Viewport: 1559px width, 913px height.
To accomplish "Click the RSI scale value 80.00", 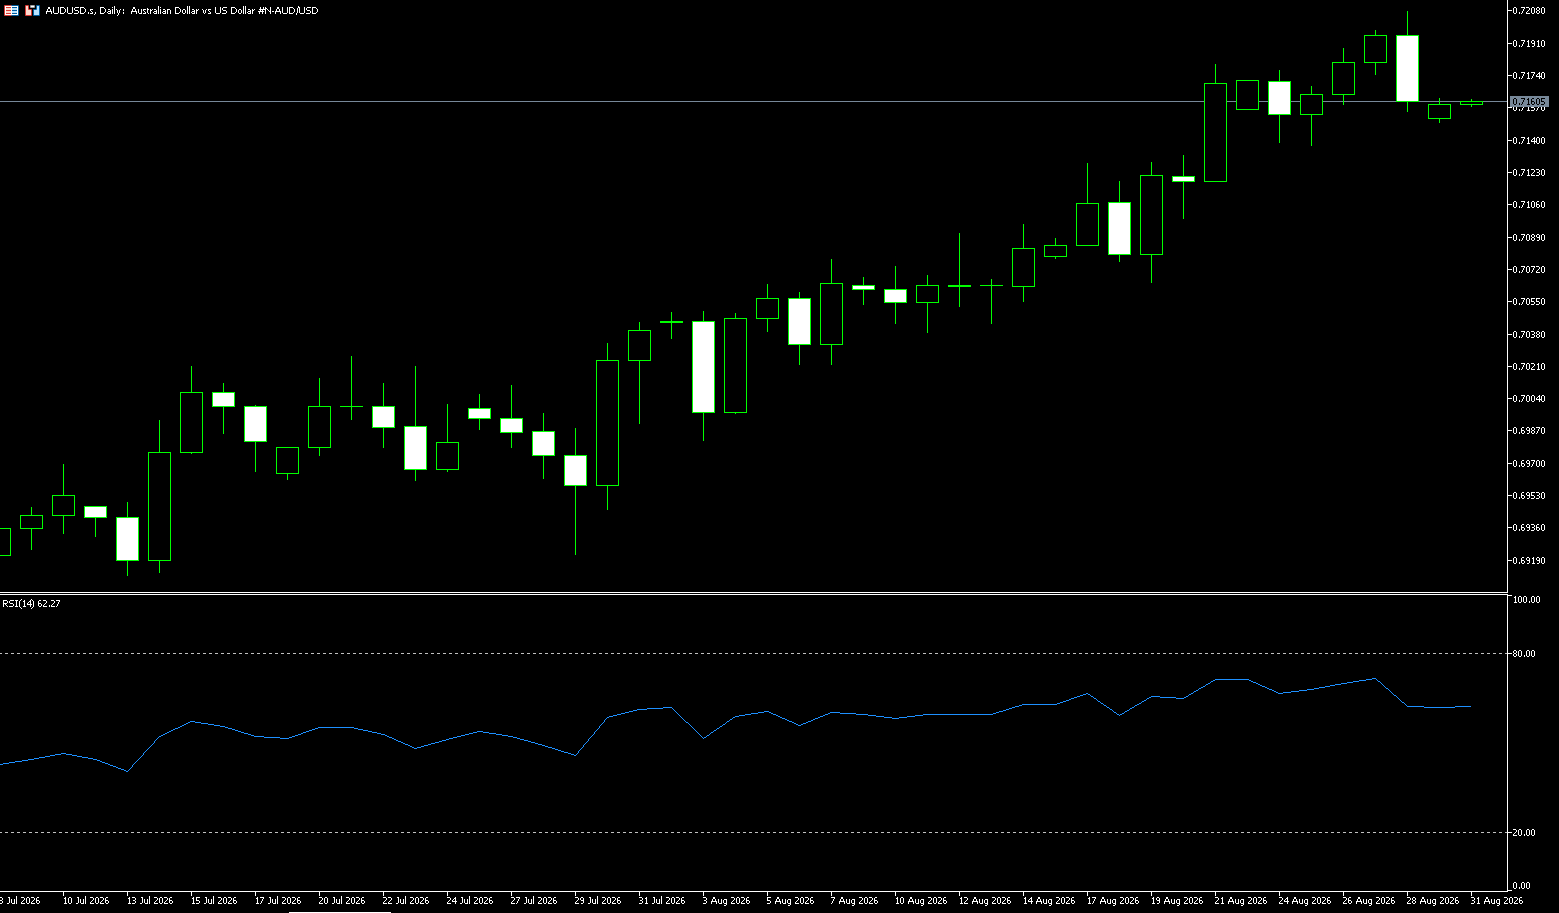I will [1525, 654].
